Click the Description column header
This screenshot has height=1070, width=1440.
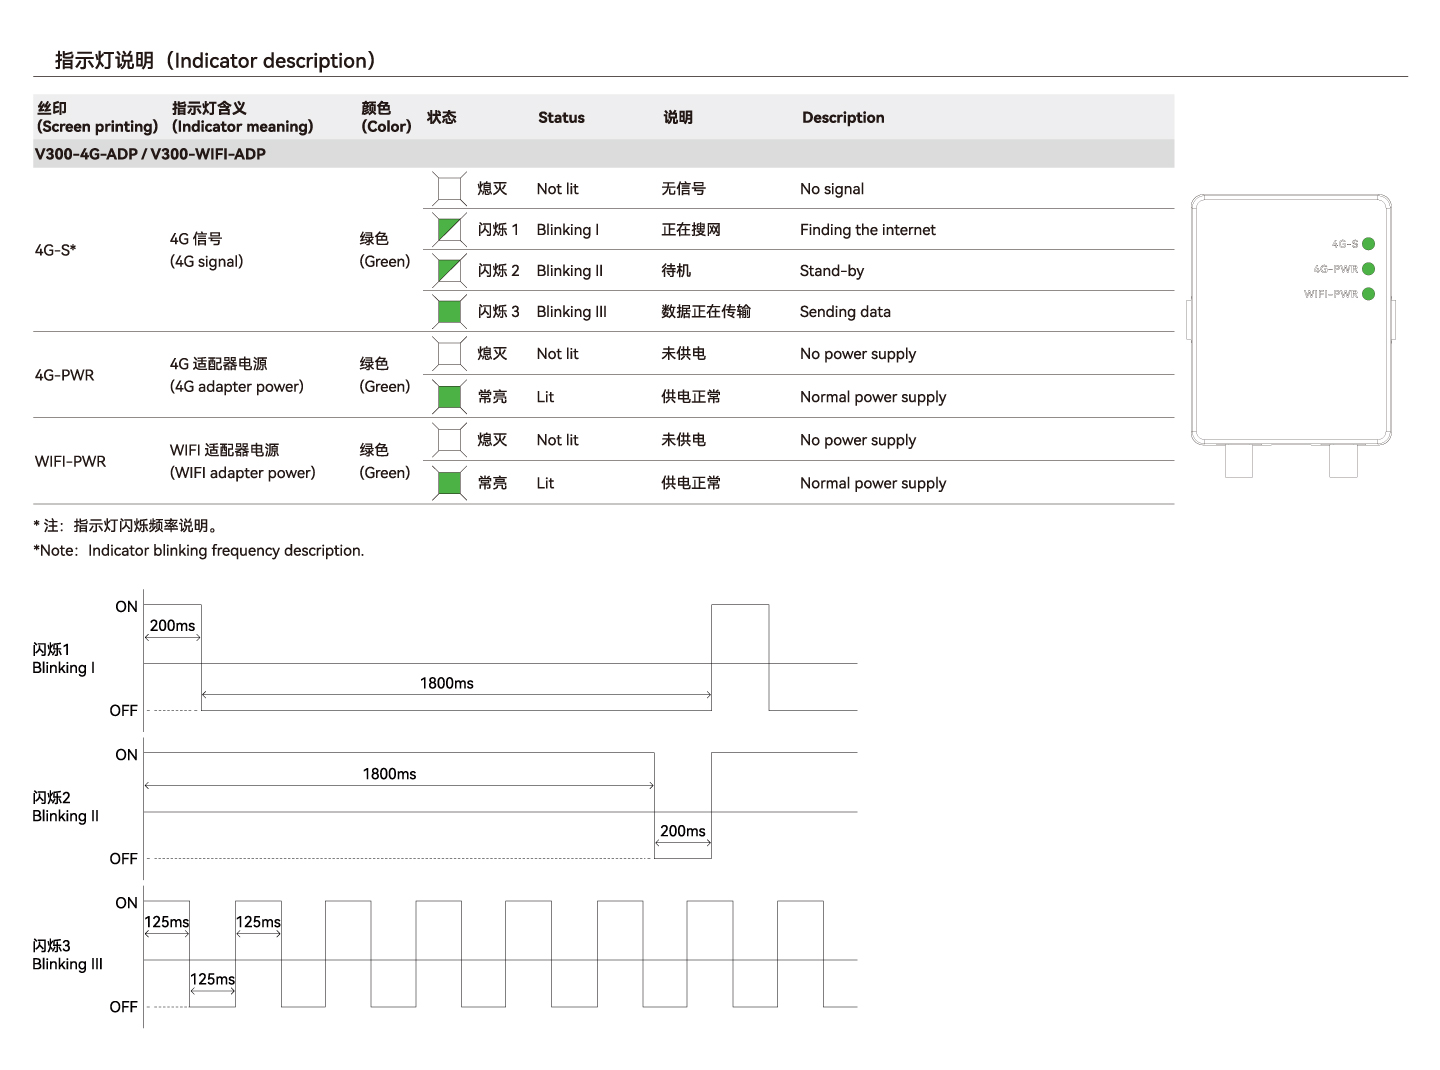(843, 117)
